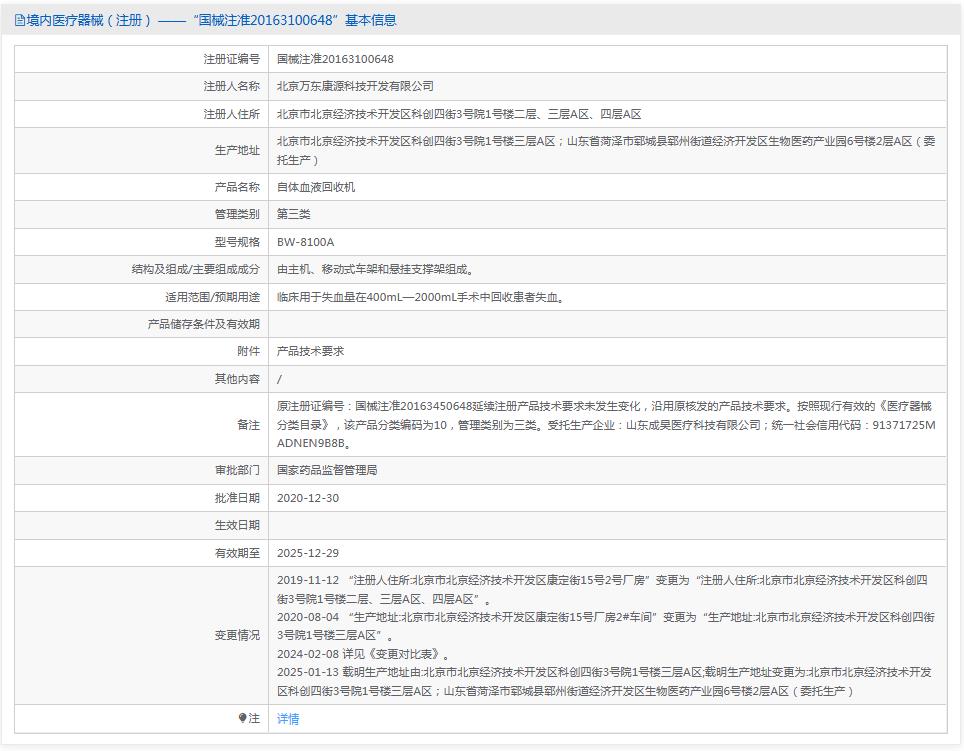Viewport: 964px width, 751px height.
Task: Select registration number 国械注准20163100648 in table
Action: coord(335,59)
